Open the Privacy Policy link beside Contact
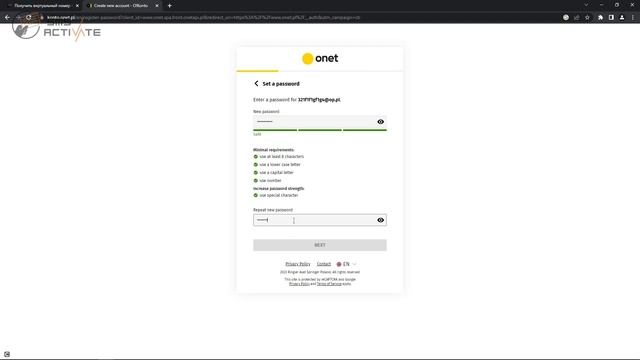The height and width of the screenshot is (360, 640). (298, 264)
